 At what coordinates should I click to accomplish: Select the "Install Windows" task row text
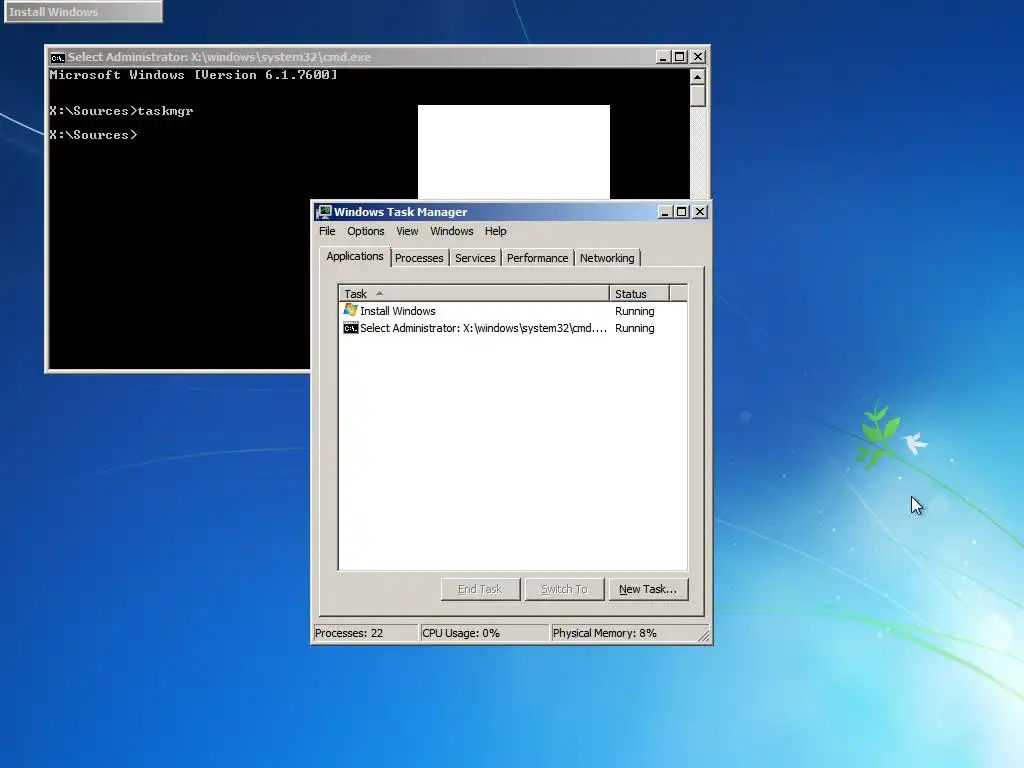(x=398, y=311)
